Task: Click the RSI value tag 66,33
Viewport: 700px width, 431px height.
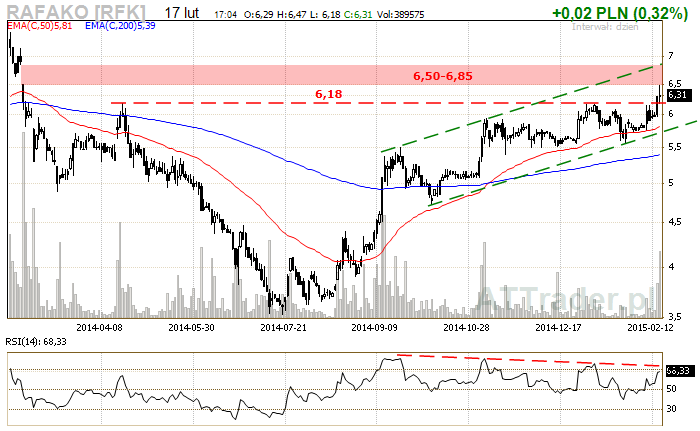Action: pyautogui.click(x=679, y=371)
